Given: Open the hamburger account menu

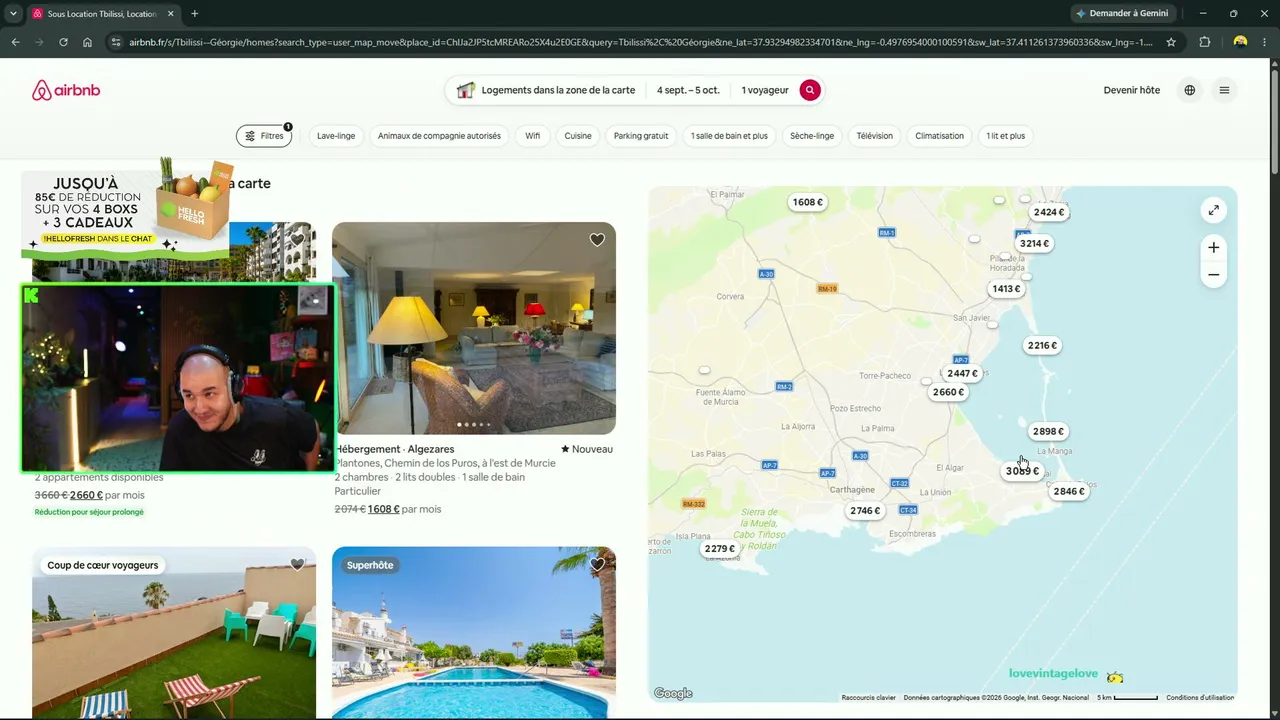Looking at the screenshot, I should [x=1224, y=90].
